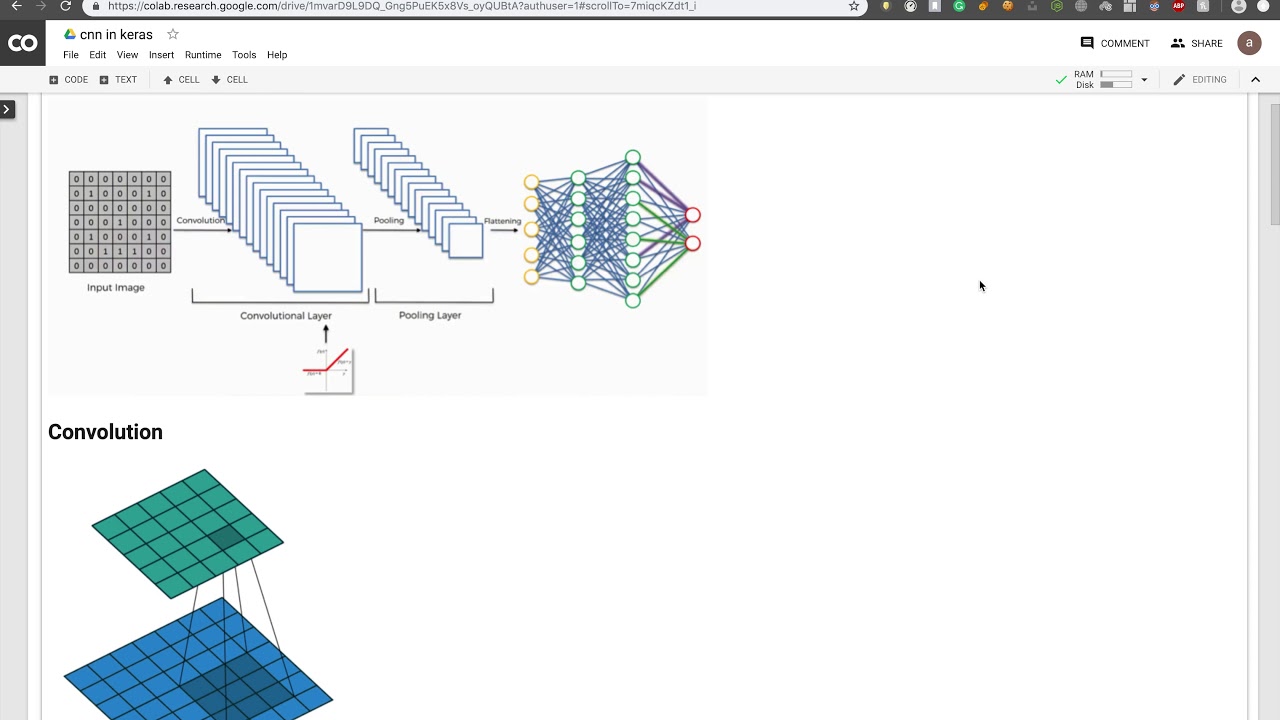Viewport: 1280px width, 720px height.
Task: Click the notebook title cnn in keras
Action: point(116,34)
